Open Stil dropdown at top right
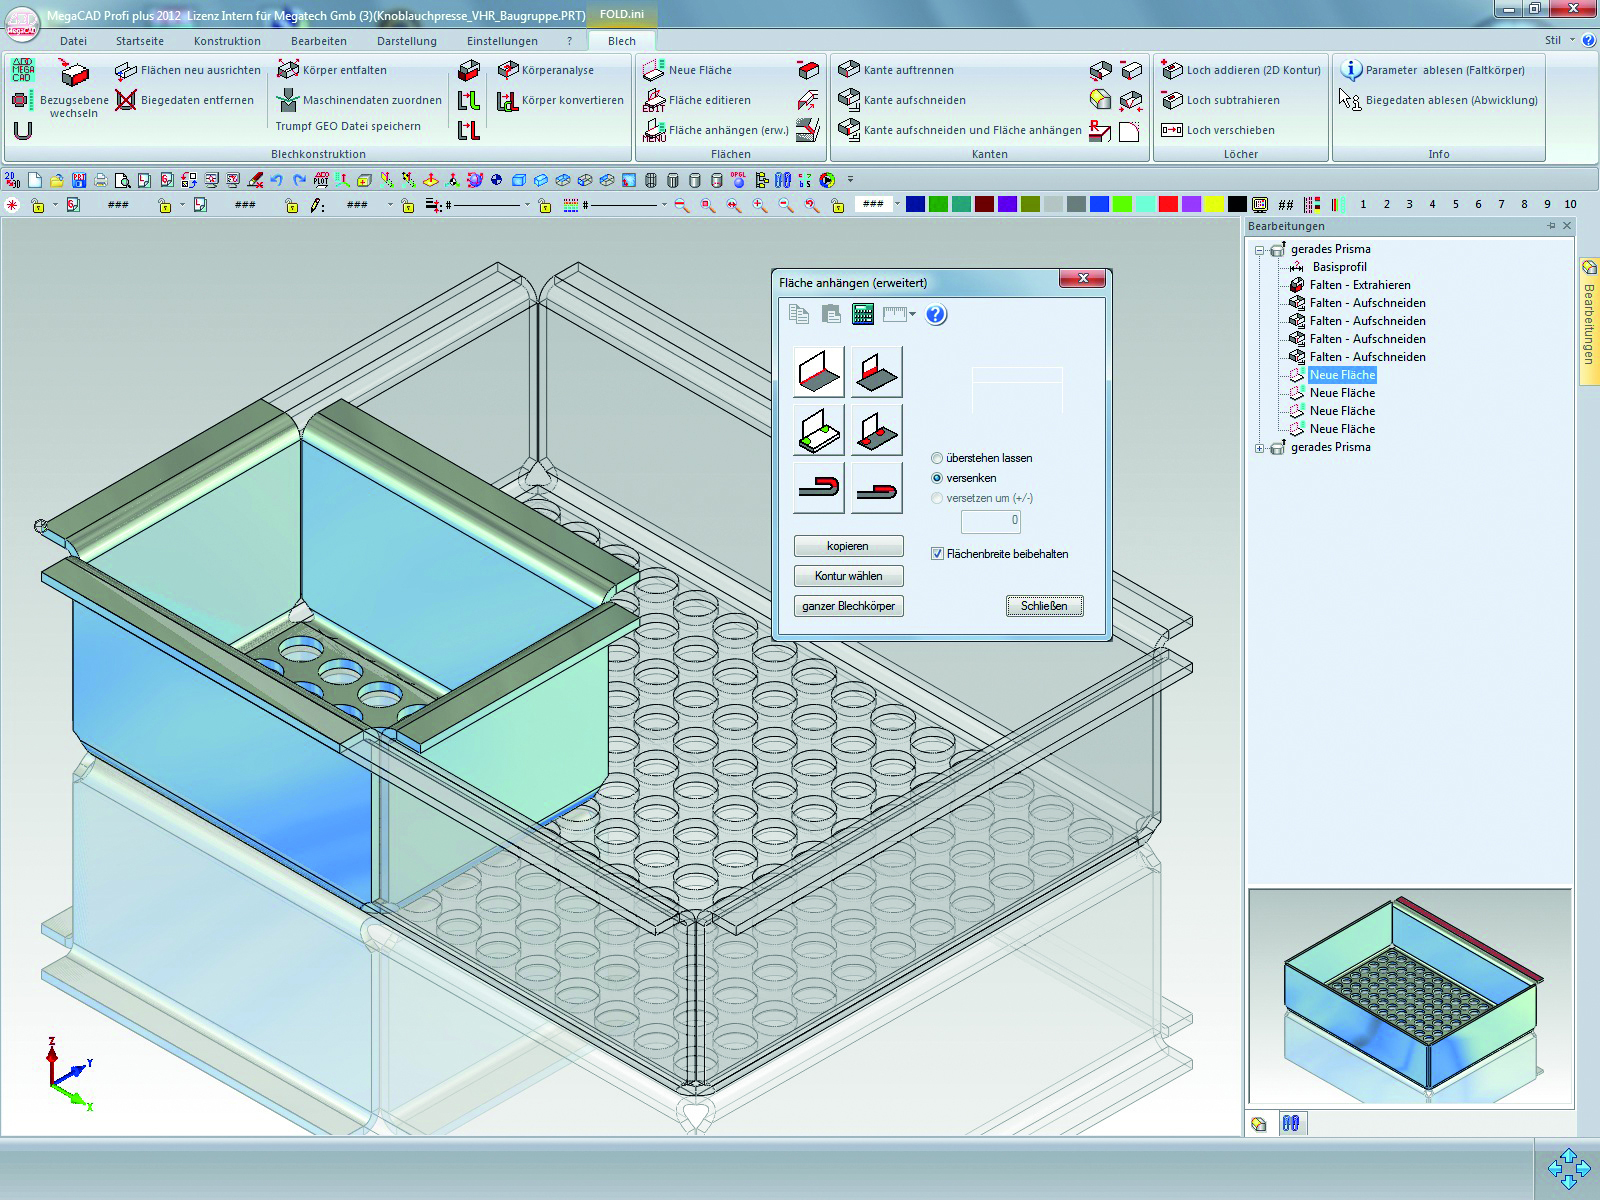 click(1572, 40)
